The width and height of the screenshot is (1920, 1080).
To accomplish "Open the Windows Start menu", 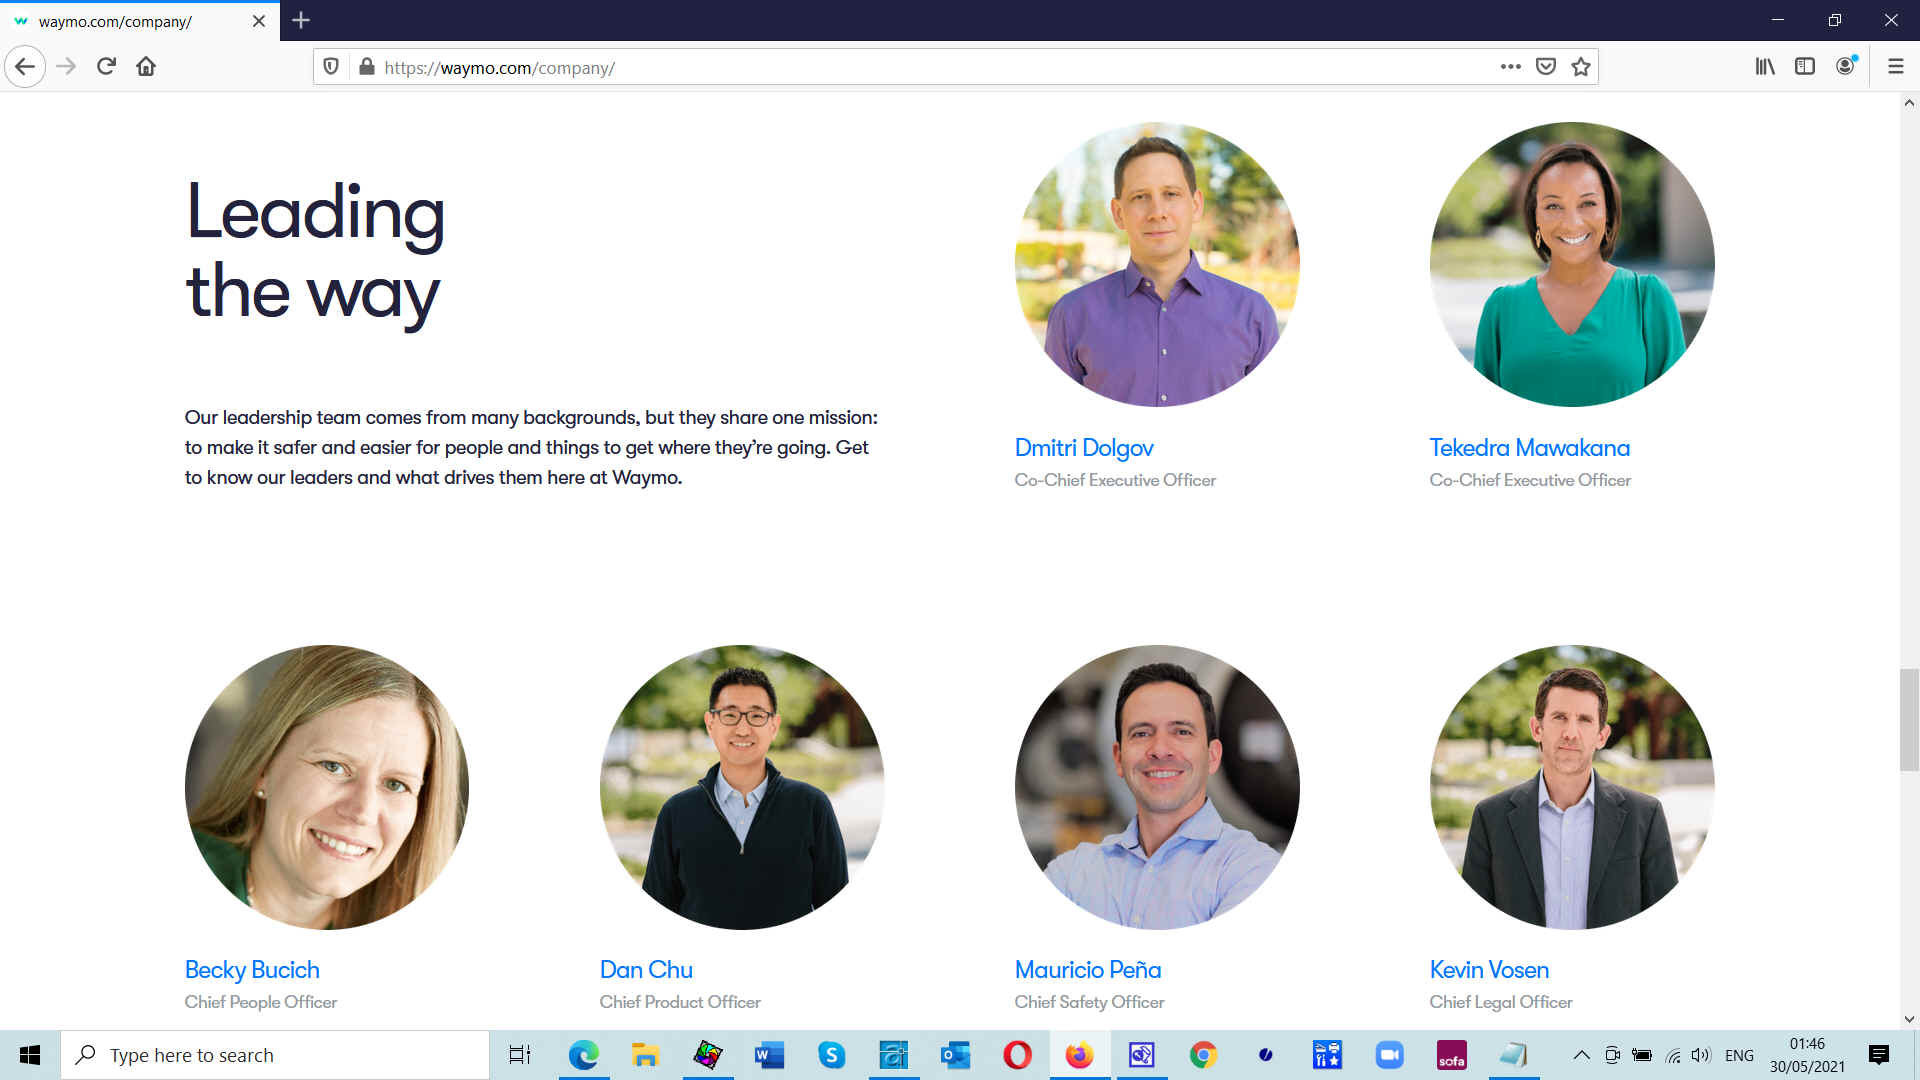I will [30, 1055].
